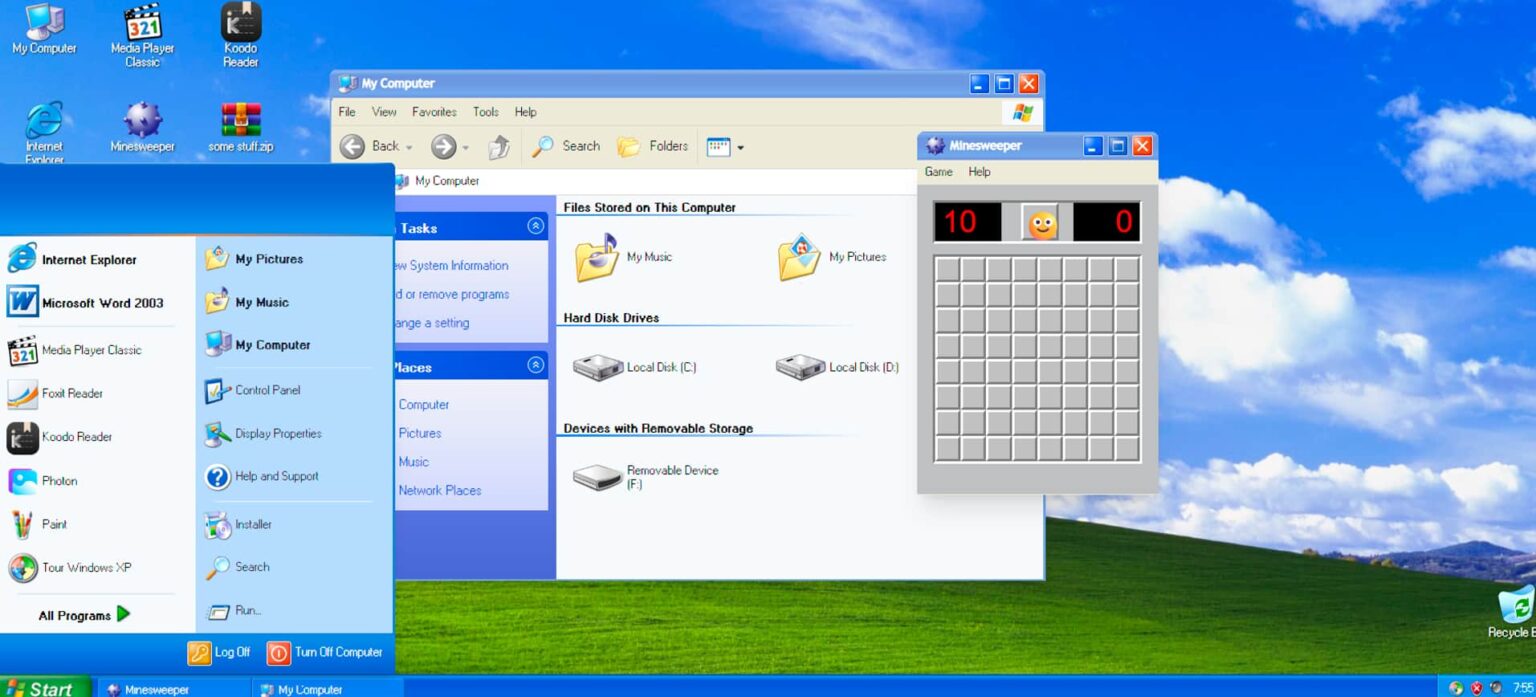Click system tray clock

(x=1524, y=688)
